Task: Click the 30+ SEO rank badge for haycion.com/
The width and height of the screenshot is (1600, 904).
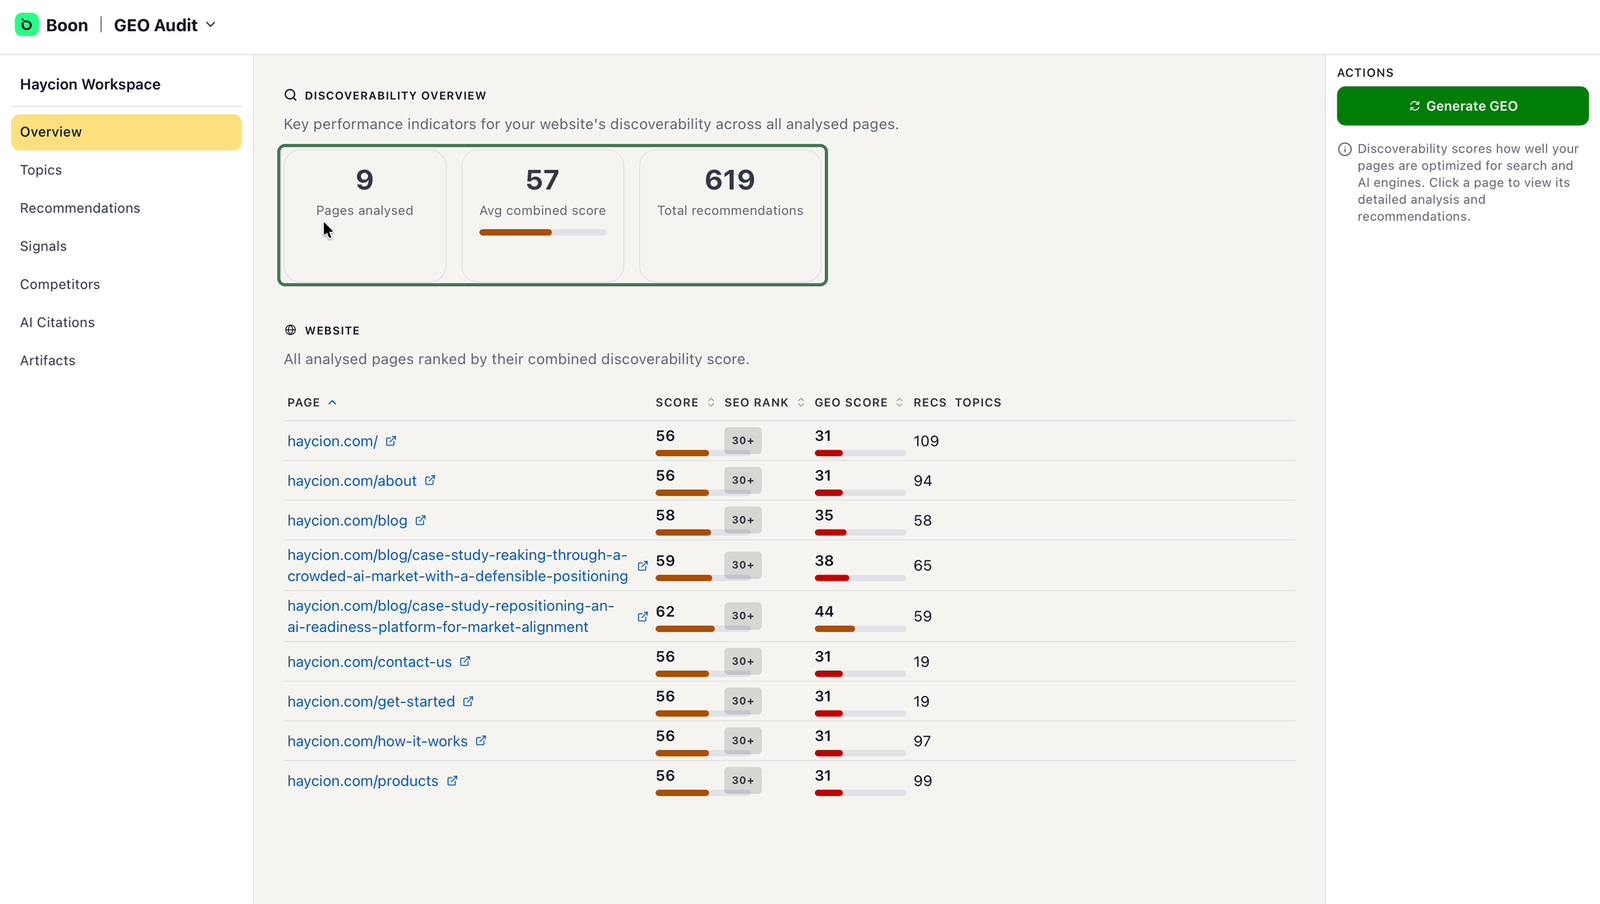Action: [x=743, y=441]
